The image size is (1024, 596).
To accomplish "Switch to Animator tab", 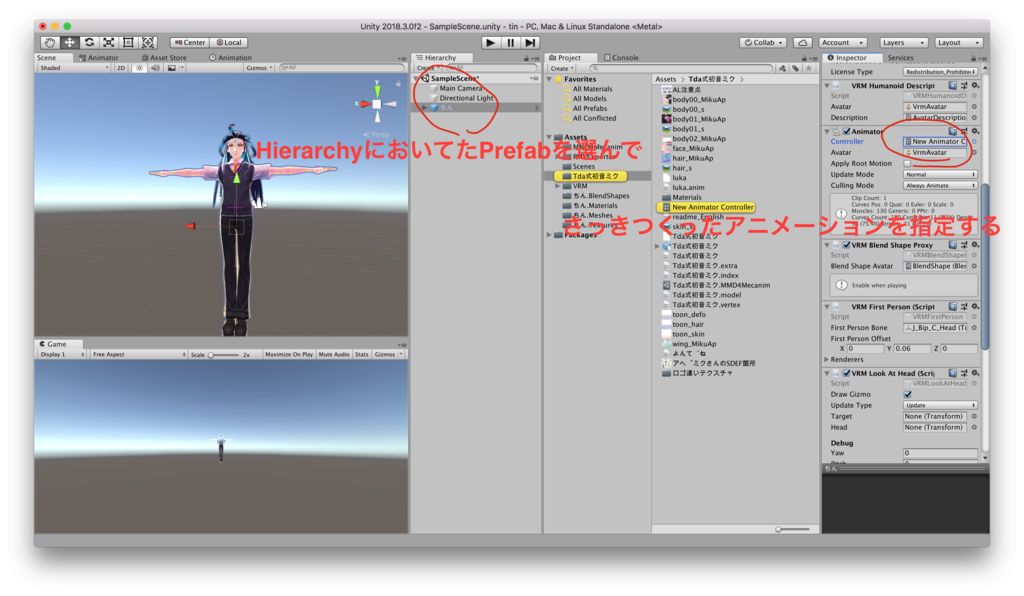I will [x=99, y=57].
